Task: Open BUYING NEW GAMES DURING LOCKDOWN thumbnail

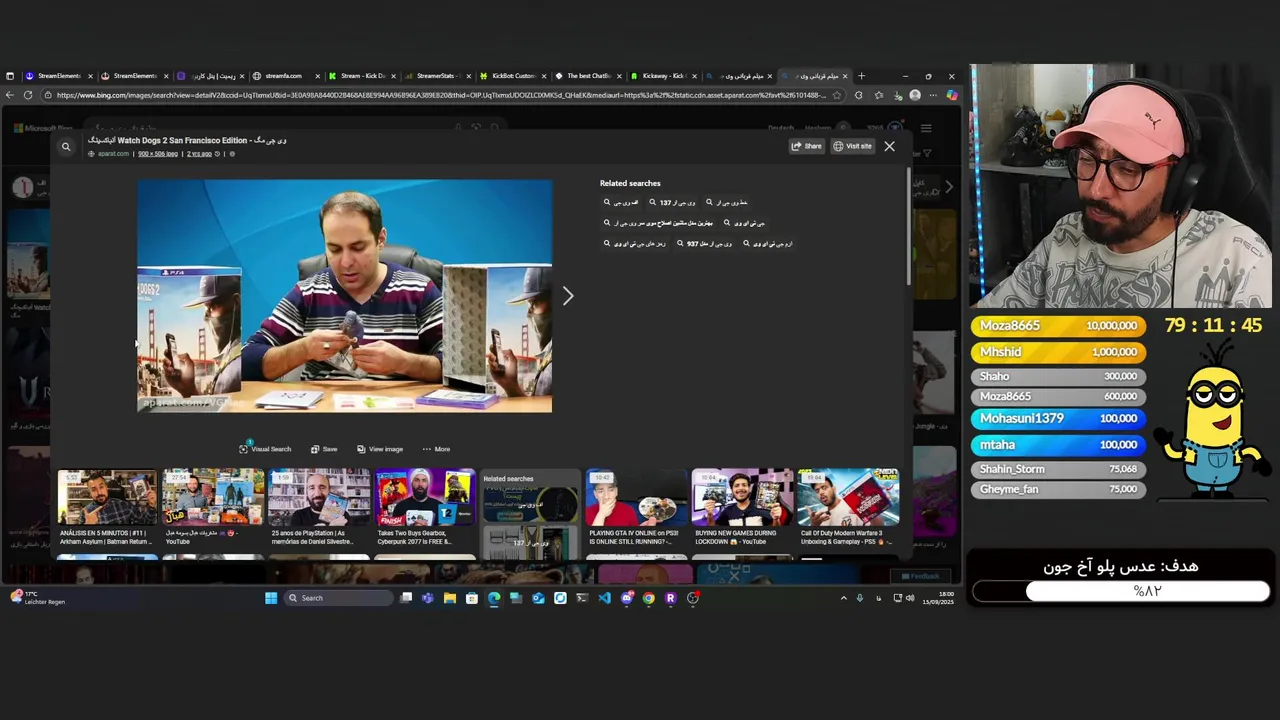Action: click(742, 498)
